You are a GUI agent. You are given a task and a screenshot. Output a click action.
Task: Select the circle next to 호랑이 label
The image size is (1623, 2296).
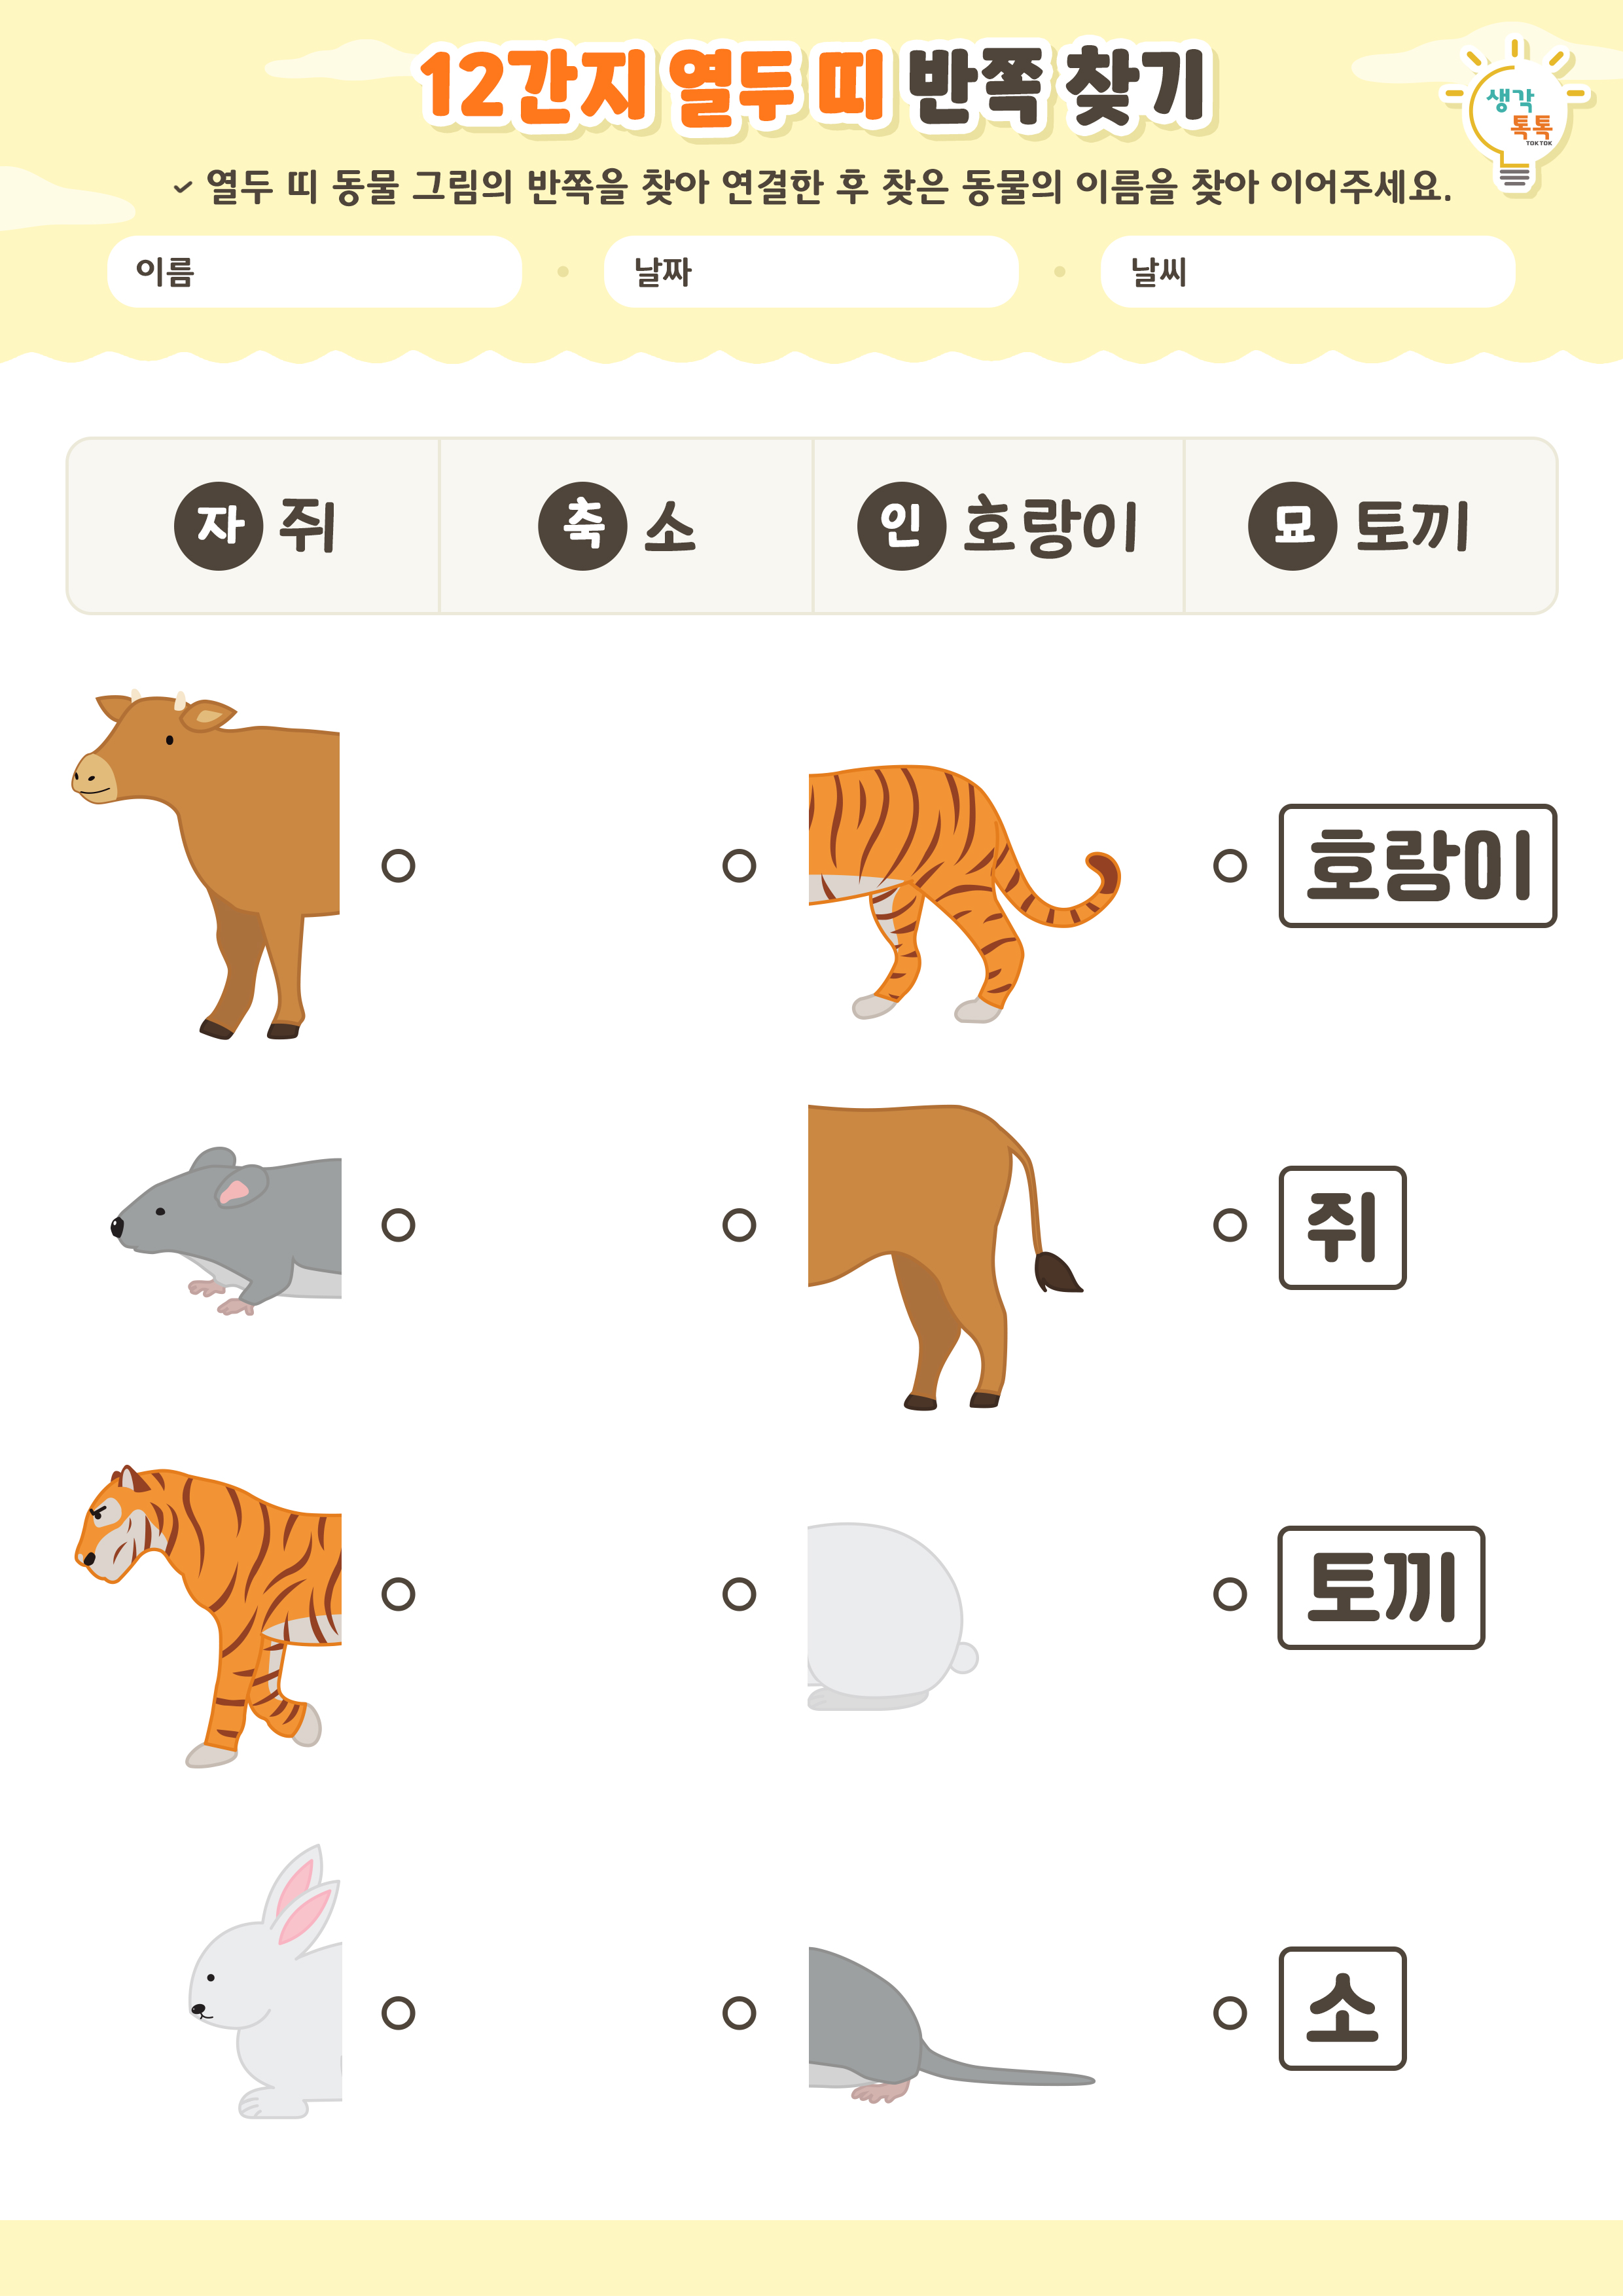tap(1230, 865)
